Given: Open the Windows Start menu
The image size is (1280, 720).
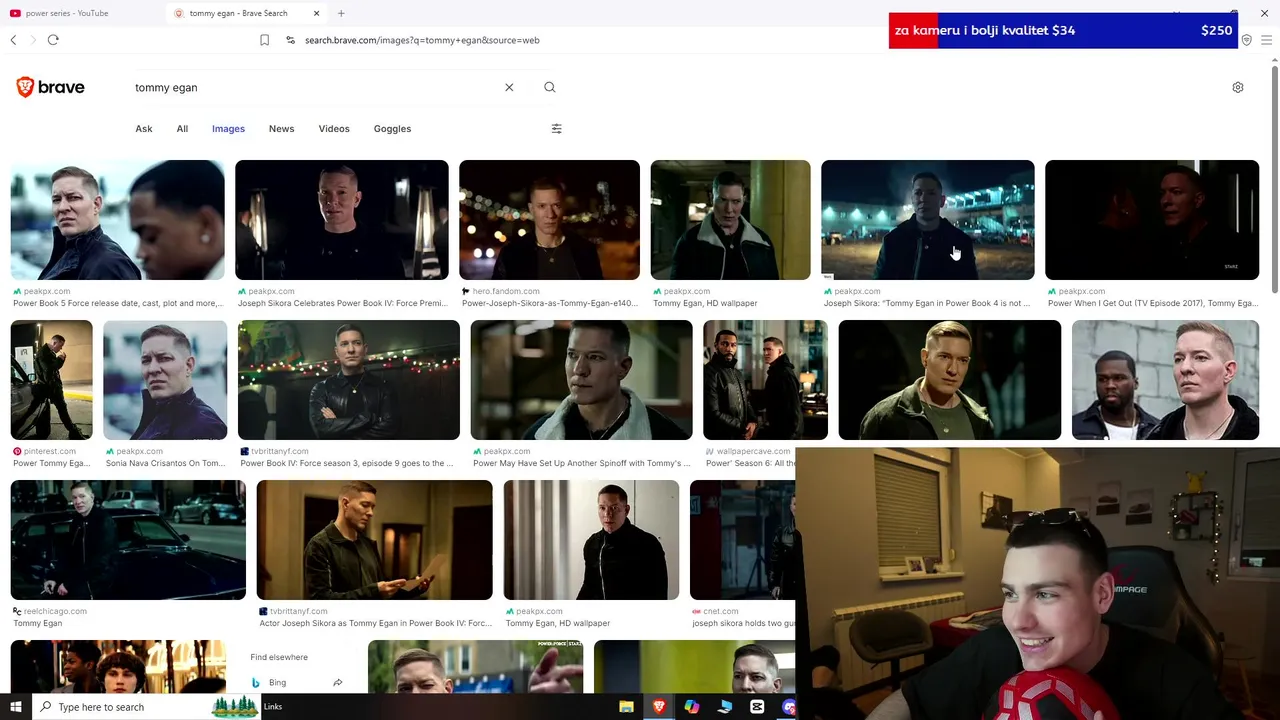Looking at the screenshot, I should click(x=15, y=707).
